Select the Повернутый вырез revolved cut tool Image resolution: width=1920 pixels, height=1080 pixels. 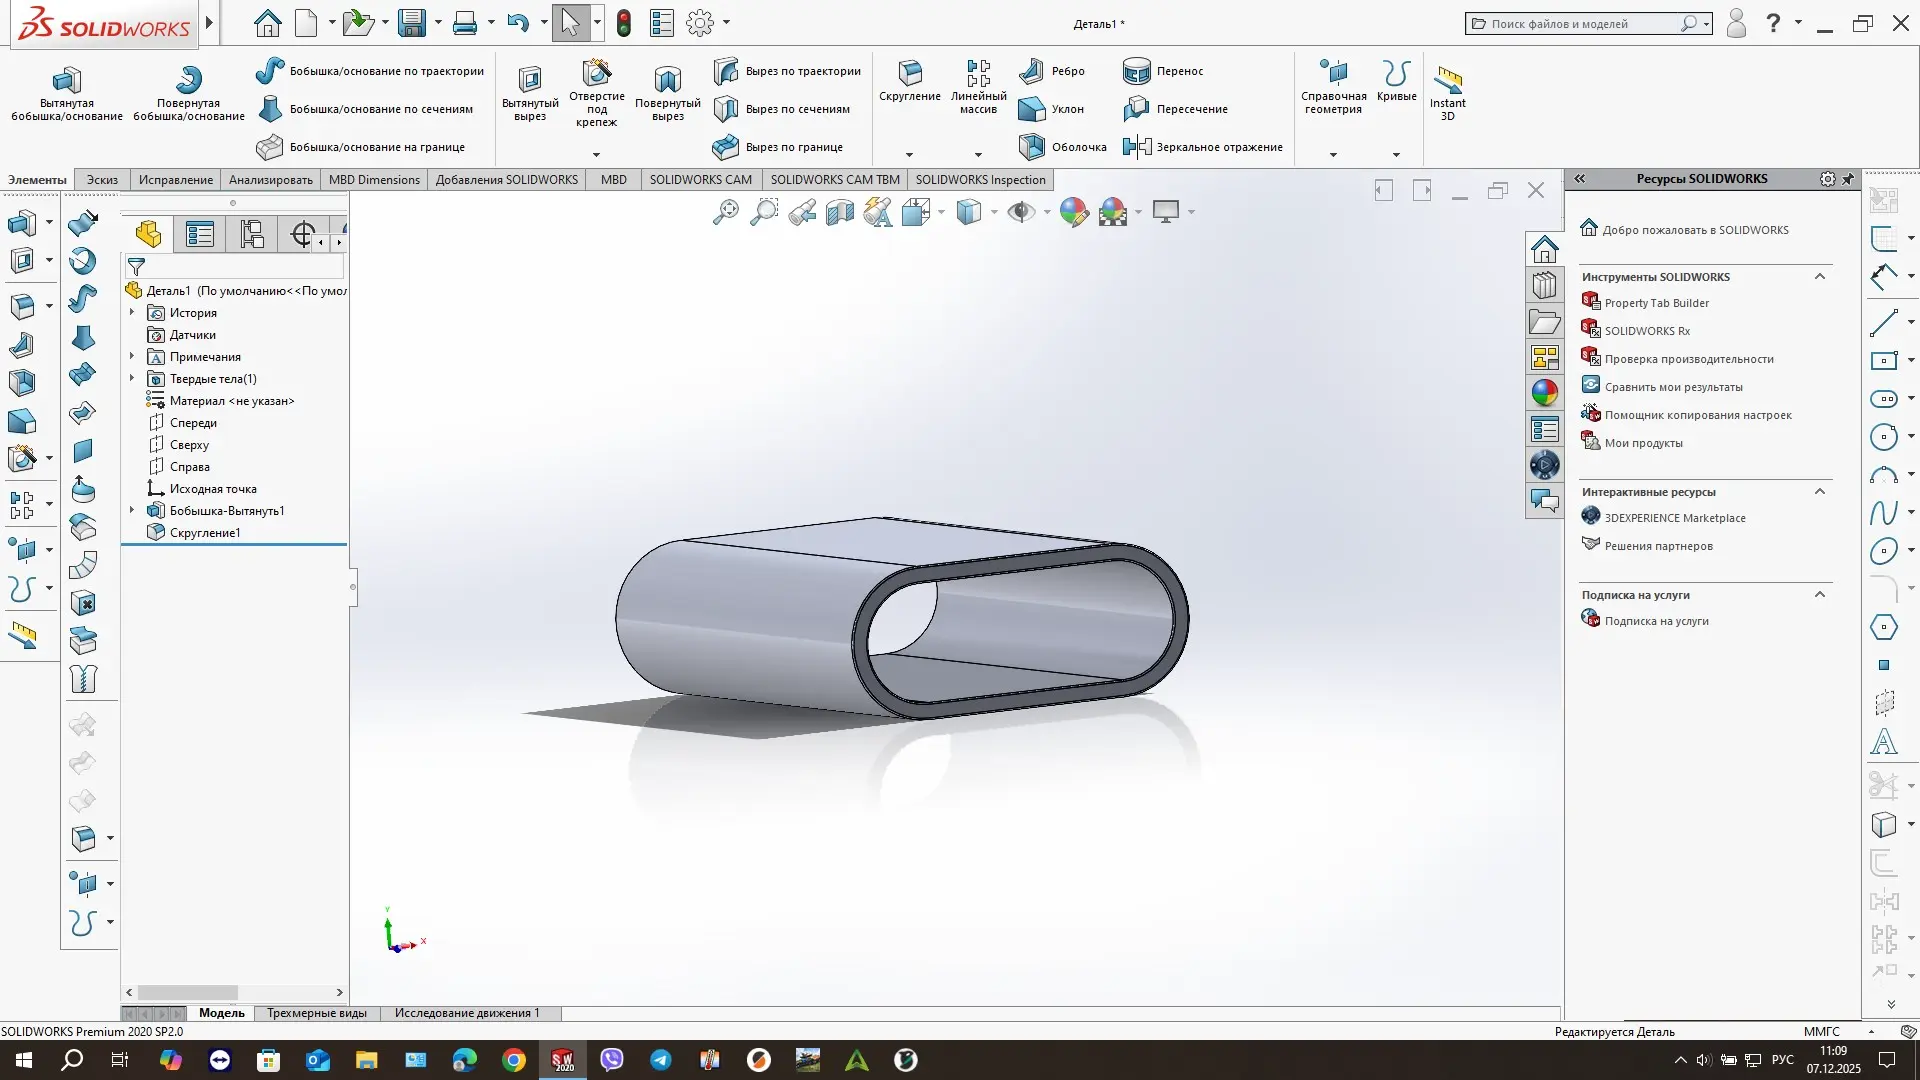point(668,93)
